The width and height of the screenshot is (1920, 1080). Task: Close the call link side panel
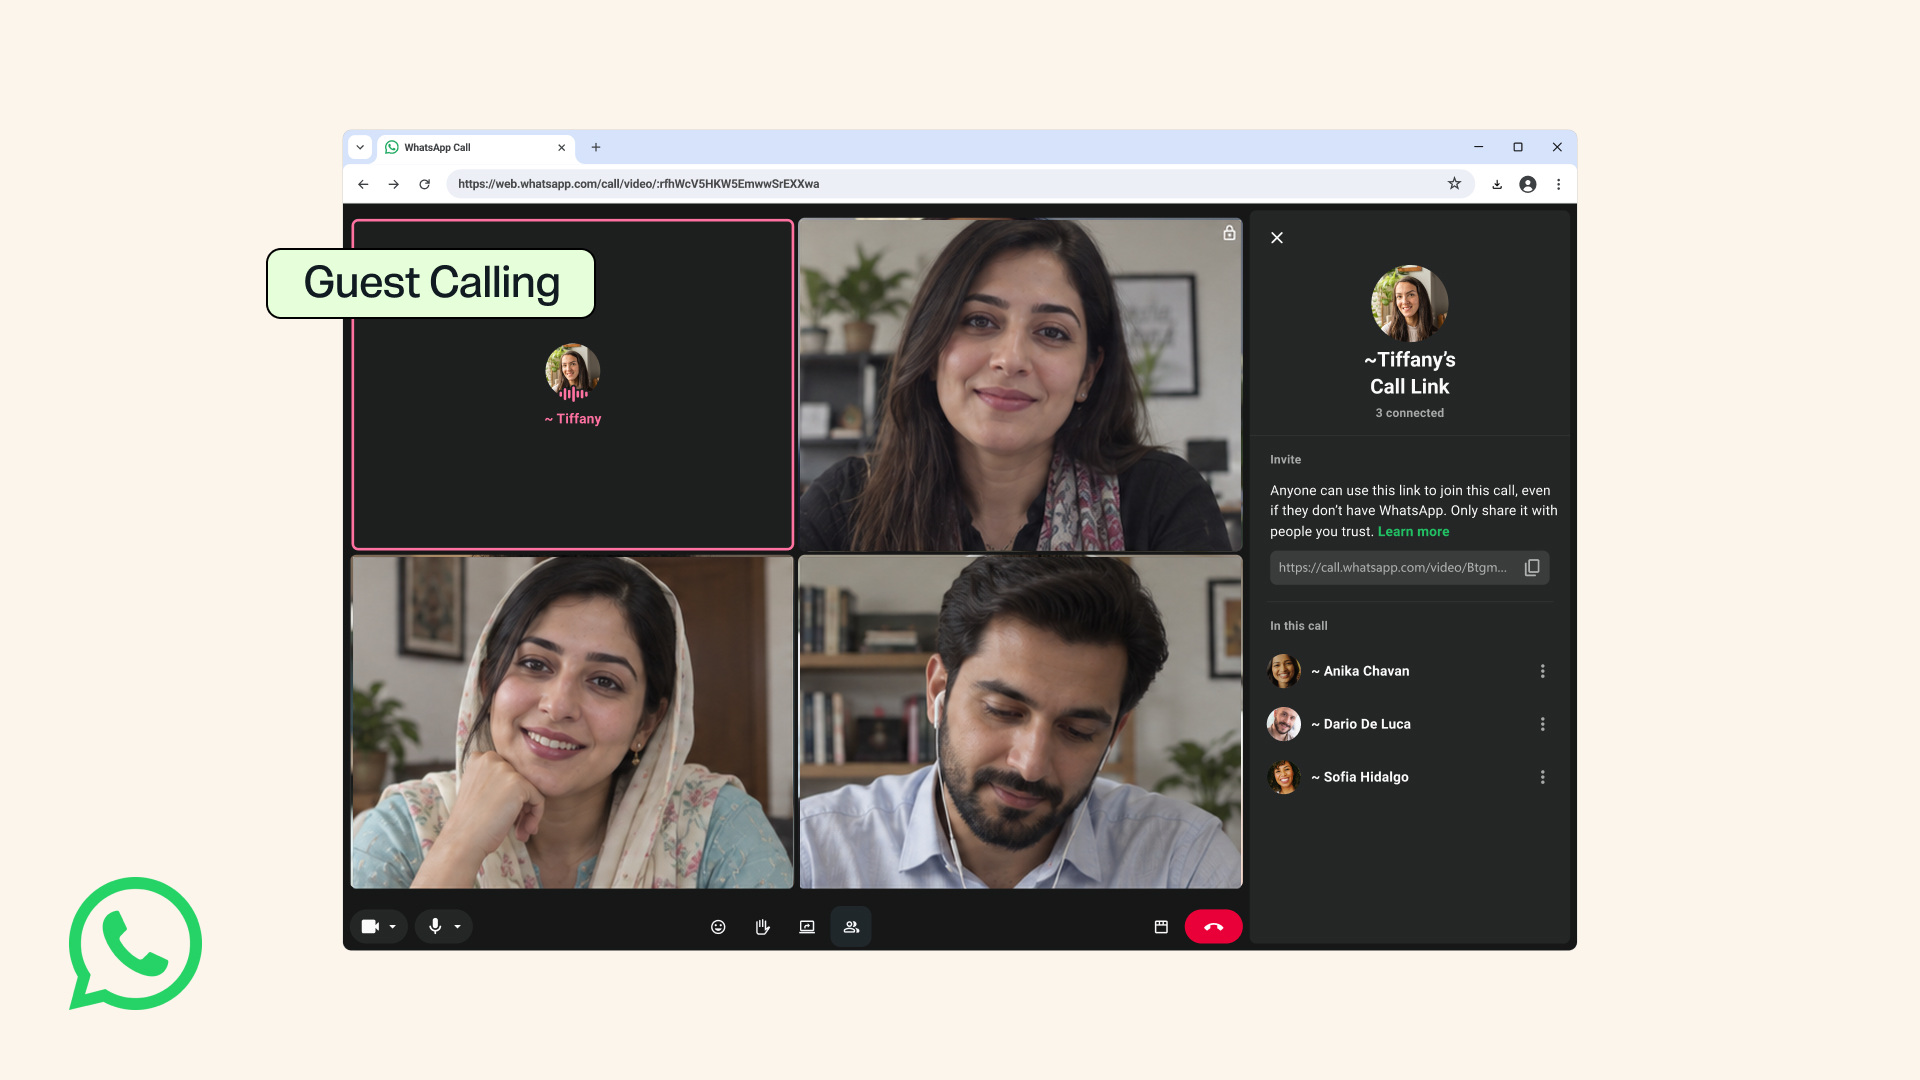(x=1277, y=238)
